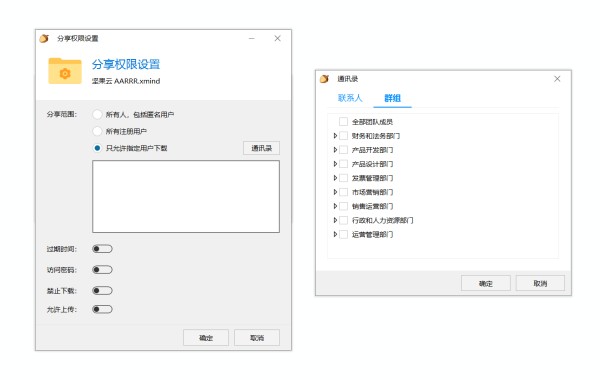This screenshot has height=380, width=600.
Task: Check the 行政和人力资源部门 checkbox
Action: [x=344, y=220]
